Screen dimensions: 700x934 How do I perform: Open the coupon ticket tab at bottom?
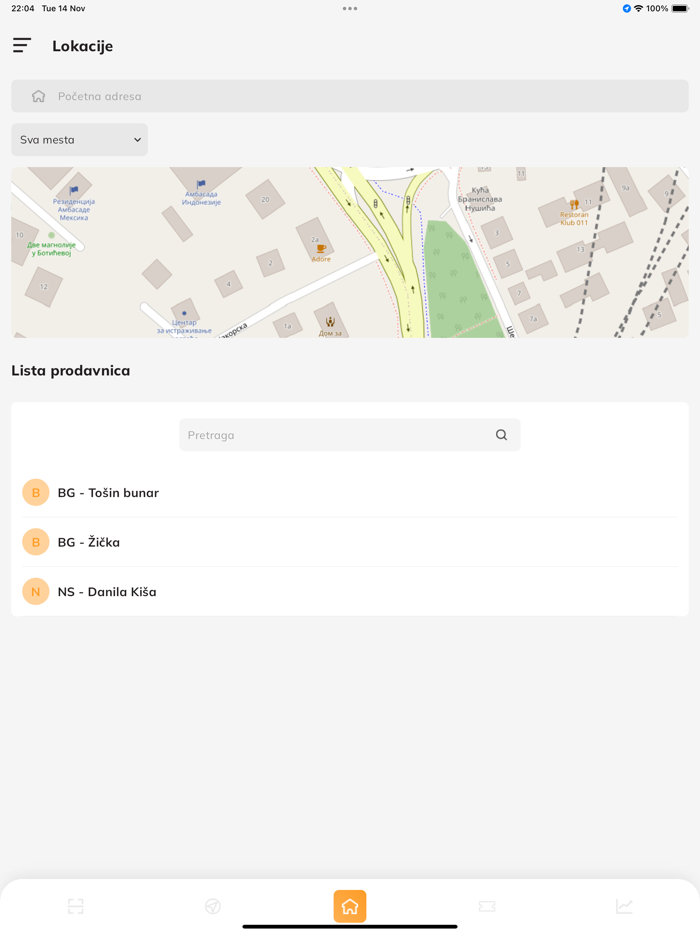[487, 906]
